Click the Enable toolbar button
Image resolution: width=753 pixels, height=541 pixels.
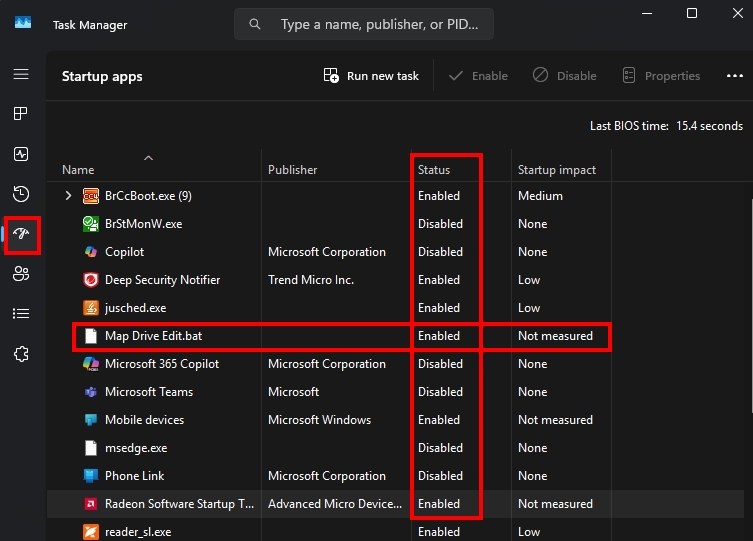pyautogui.click(x=478, y=76)
